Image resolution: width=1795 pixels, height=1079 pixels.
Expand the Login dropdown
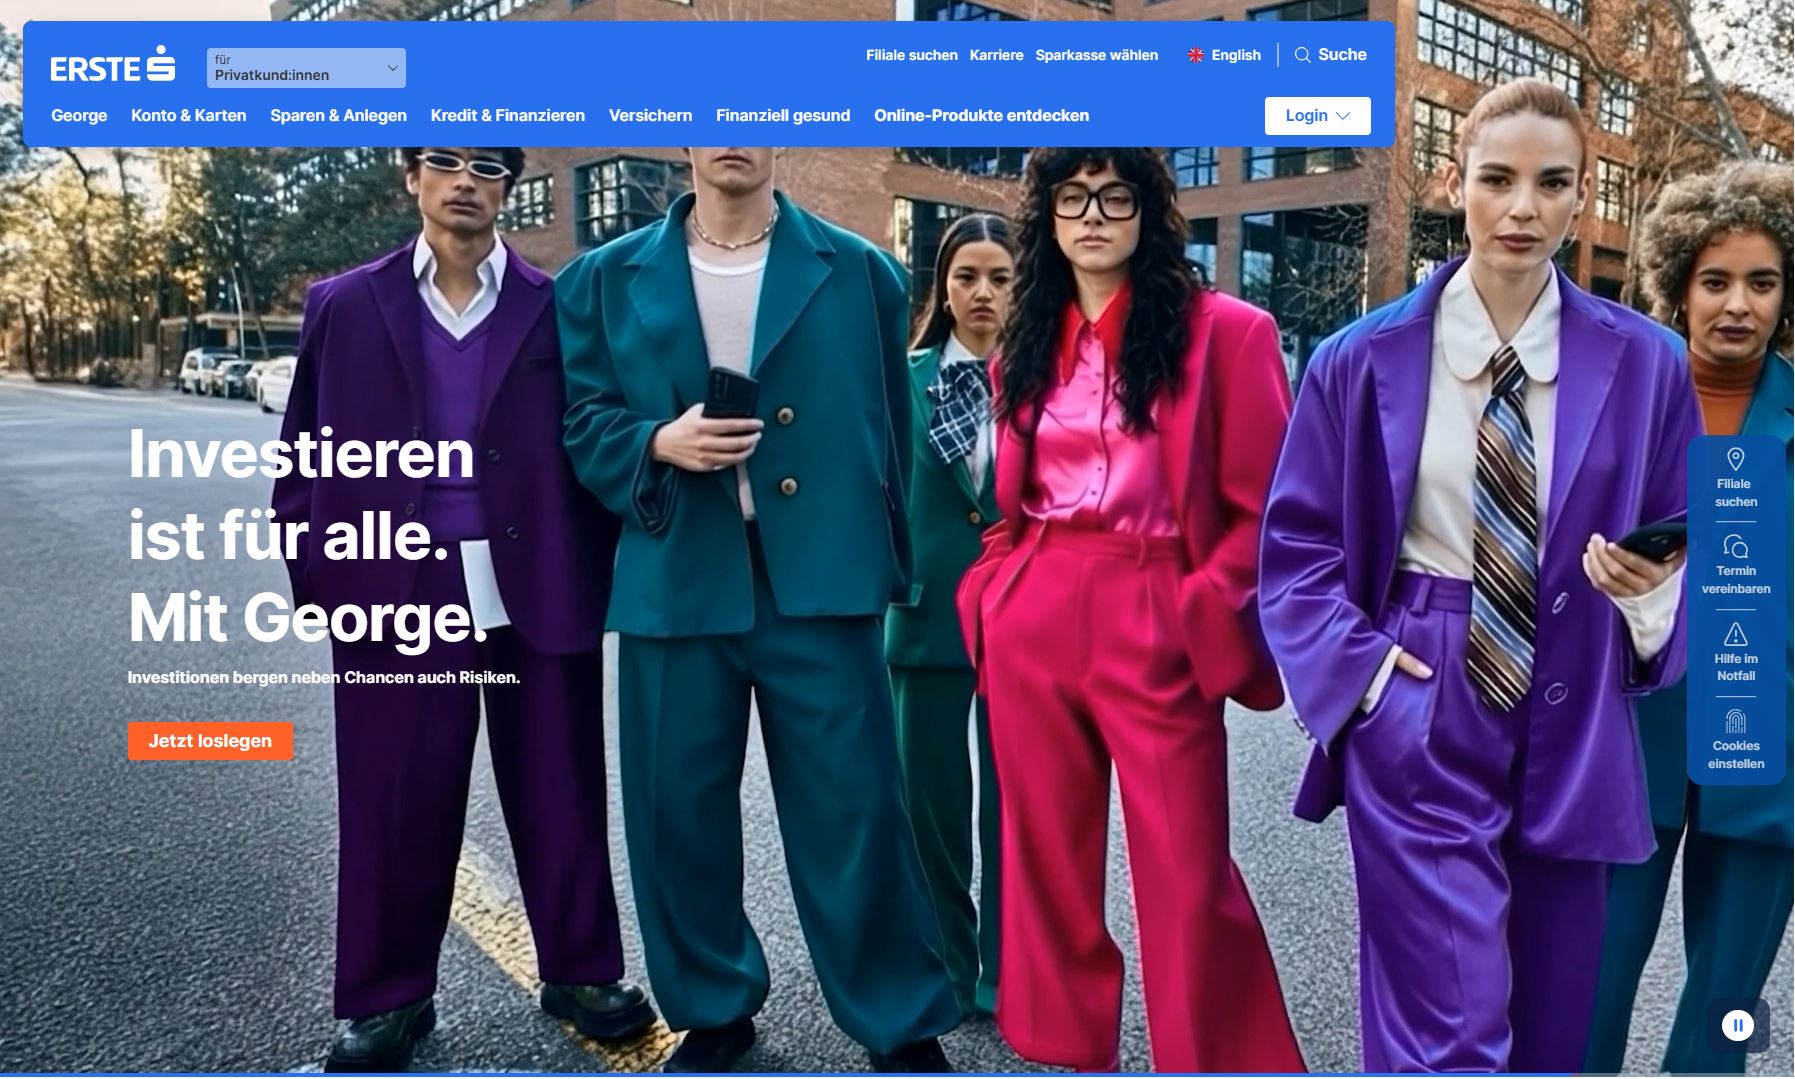(x=1317, y=115)
